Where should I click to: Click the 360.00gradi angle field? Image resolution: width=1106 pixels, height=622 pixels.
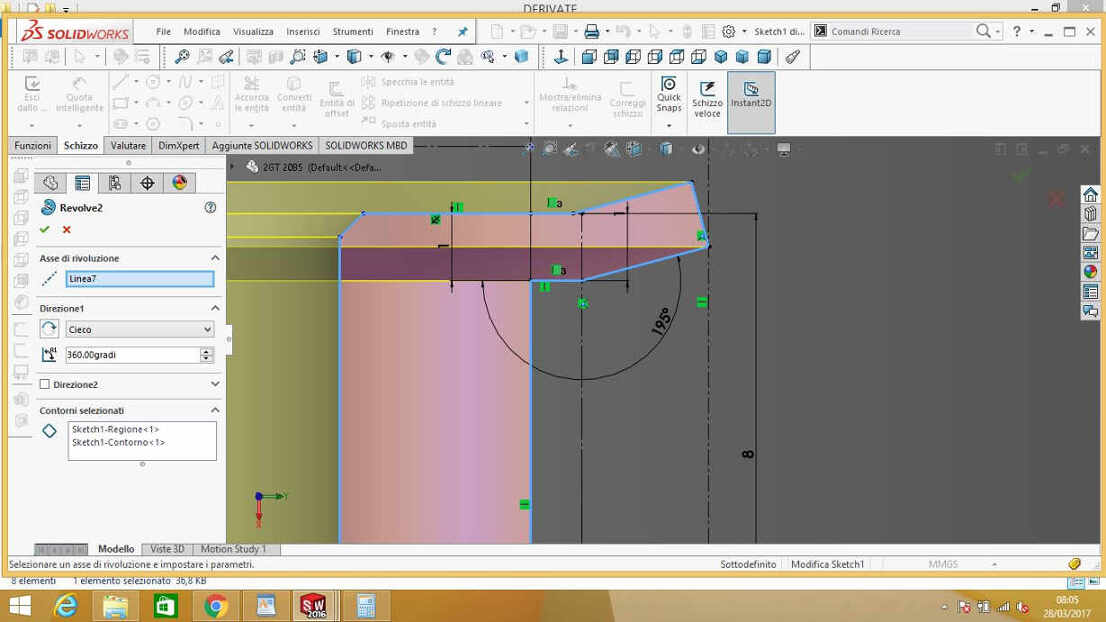133,355
